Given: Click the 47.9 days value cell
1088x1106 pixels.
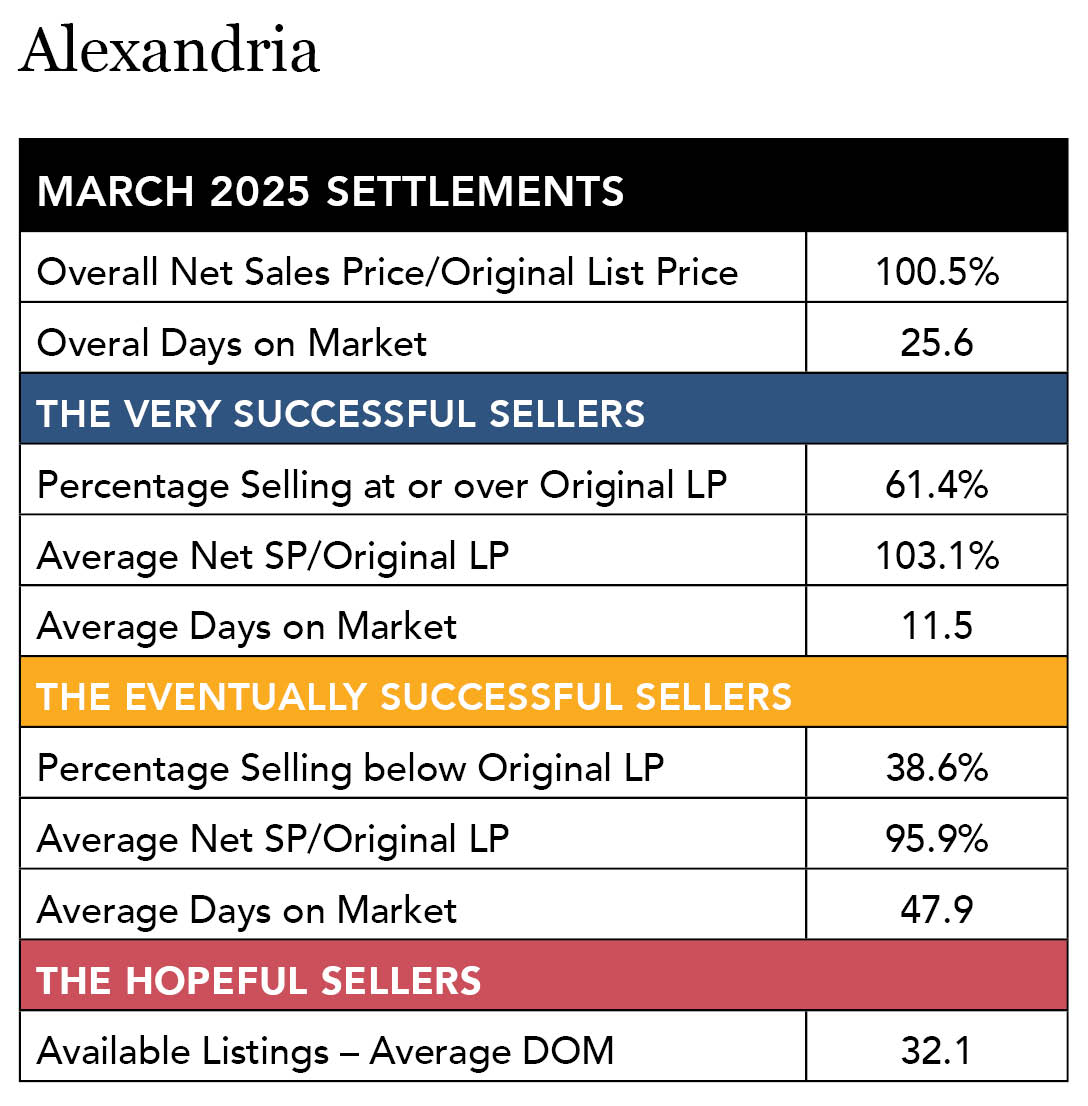Looking at the screenshot, I should coord(936,910).
